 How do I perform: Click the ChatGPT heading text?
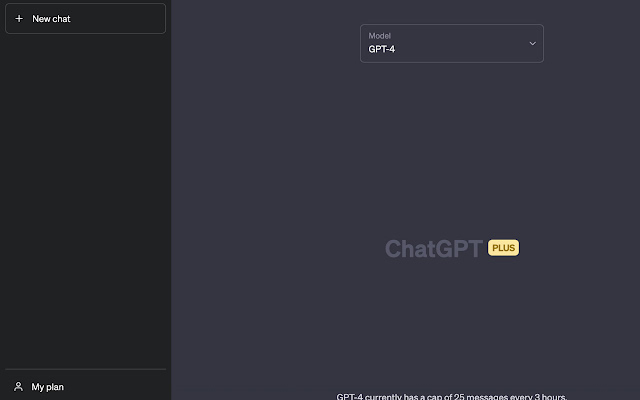[434, 248]
